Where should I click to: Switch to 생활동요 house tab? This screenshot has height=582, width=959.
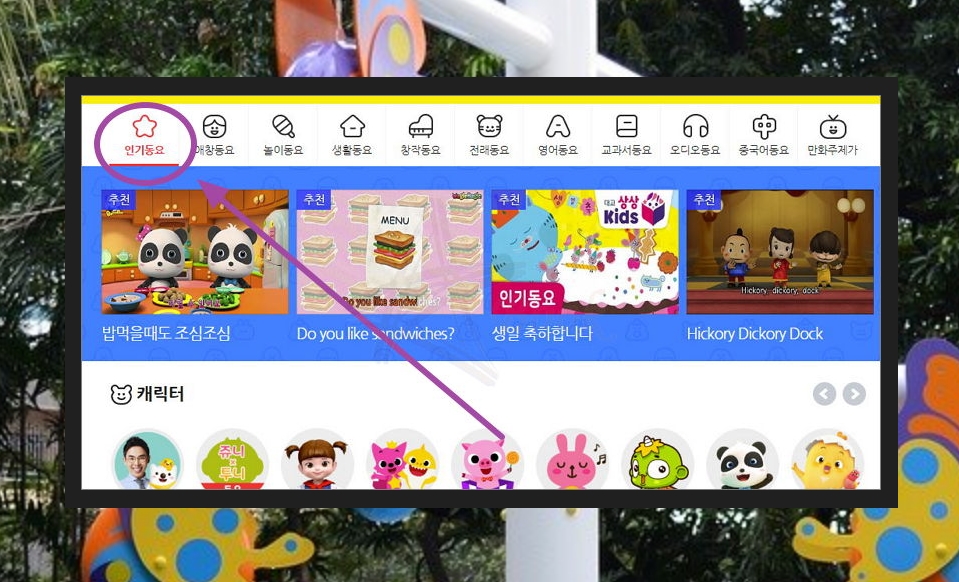click(x=352, y=136)
